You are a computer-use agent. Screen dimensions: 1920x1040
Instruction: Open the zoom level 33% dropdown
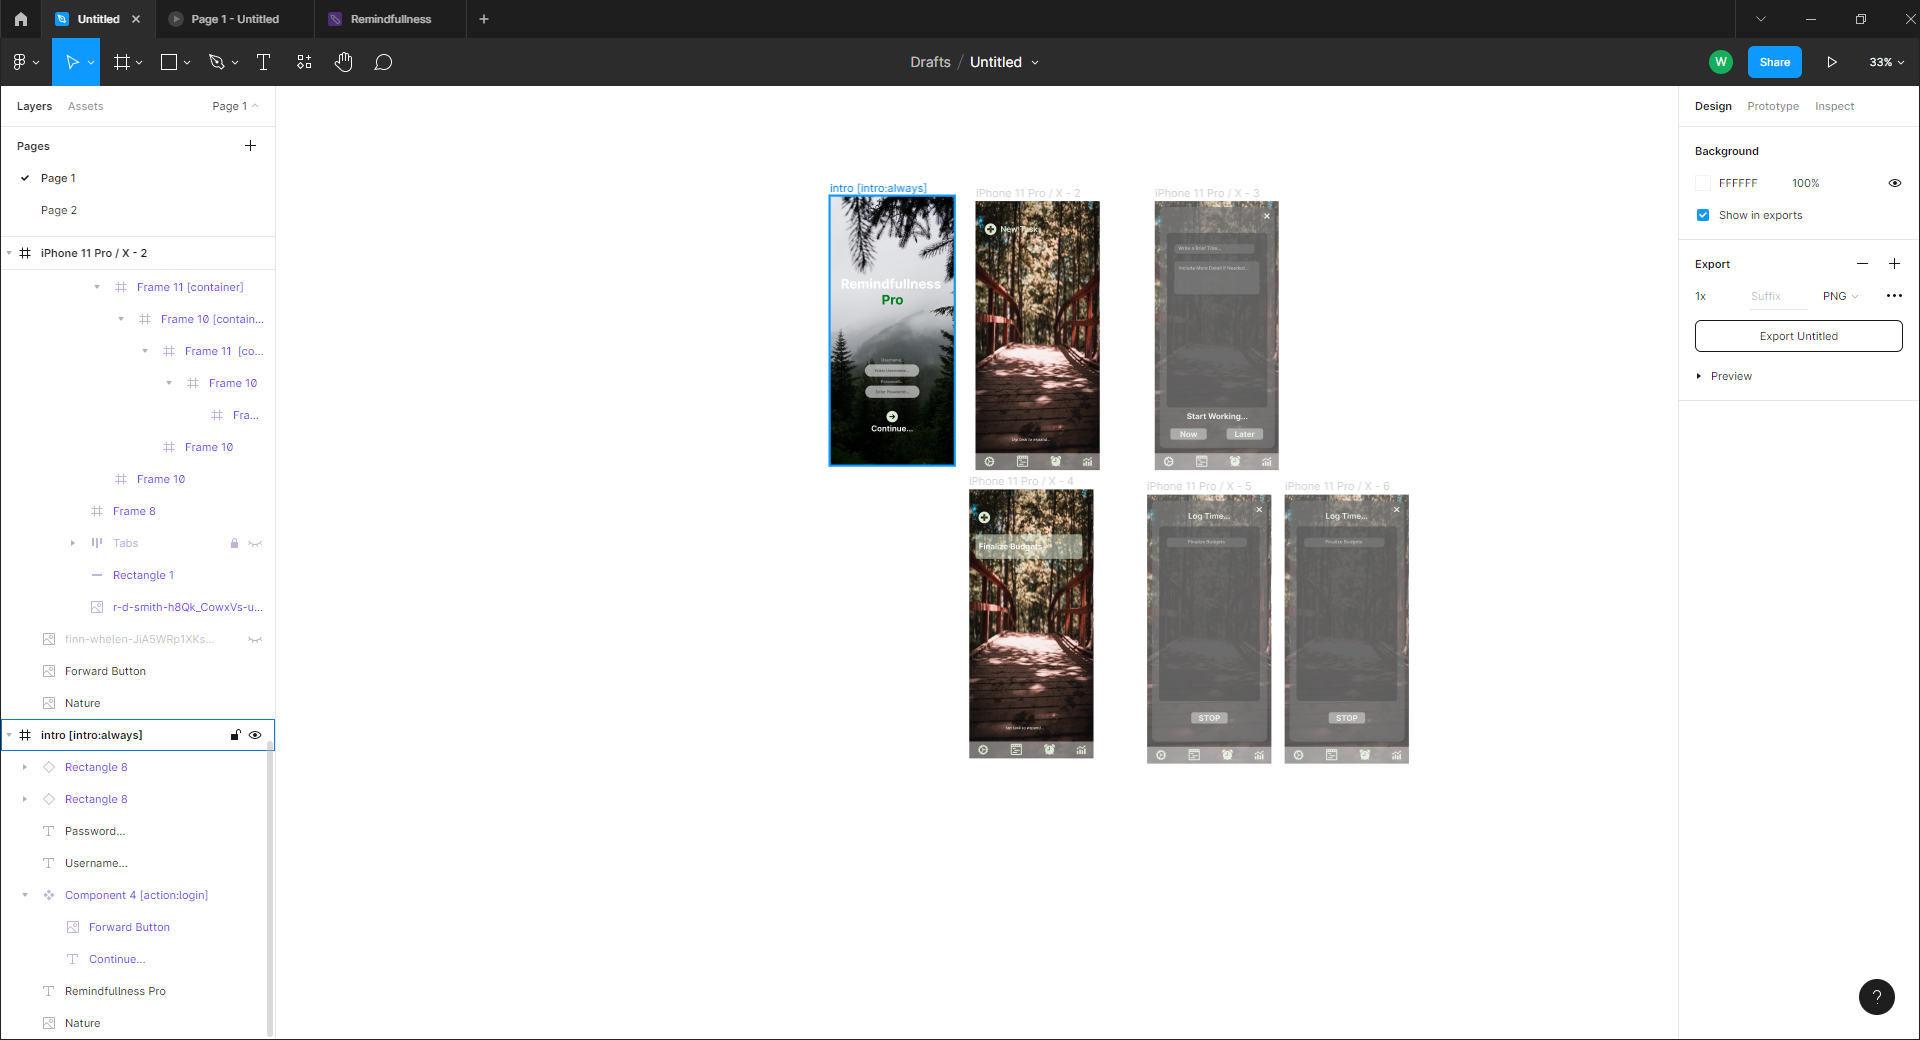[1886, 62]
